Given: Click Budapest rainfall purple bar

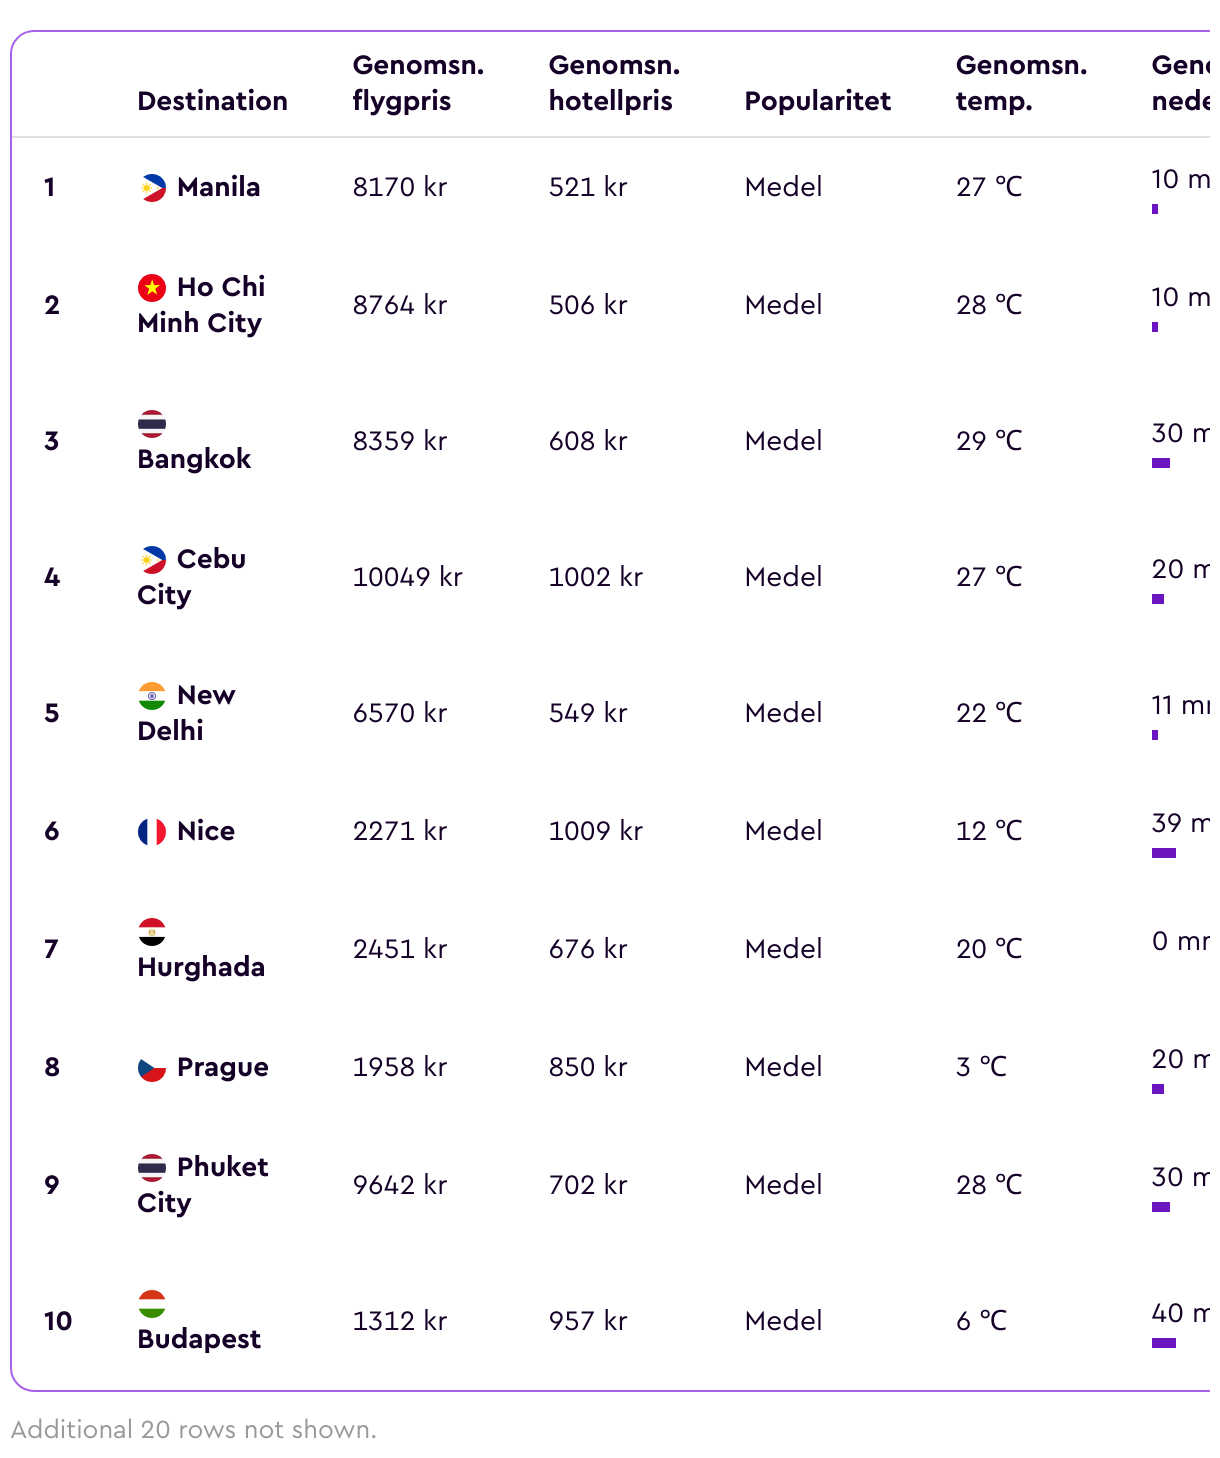Looking at the screenshot, I should 1164,1343.
